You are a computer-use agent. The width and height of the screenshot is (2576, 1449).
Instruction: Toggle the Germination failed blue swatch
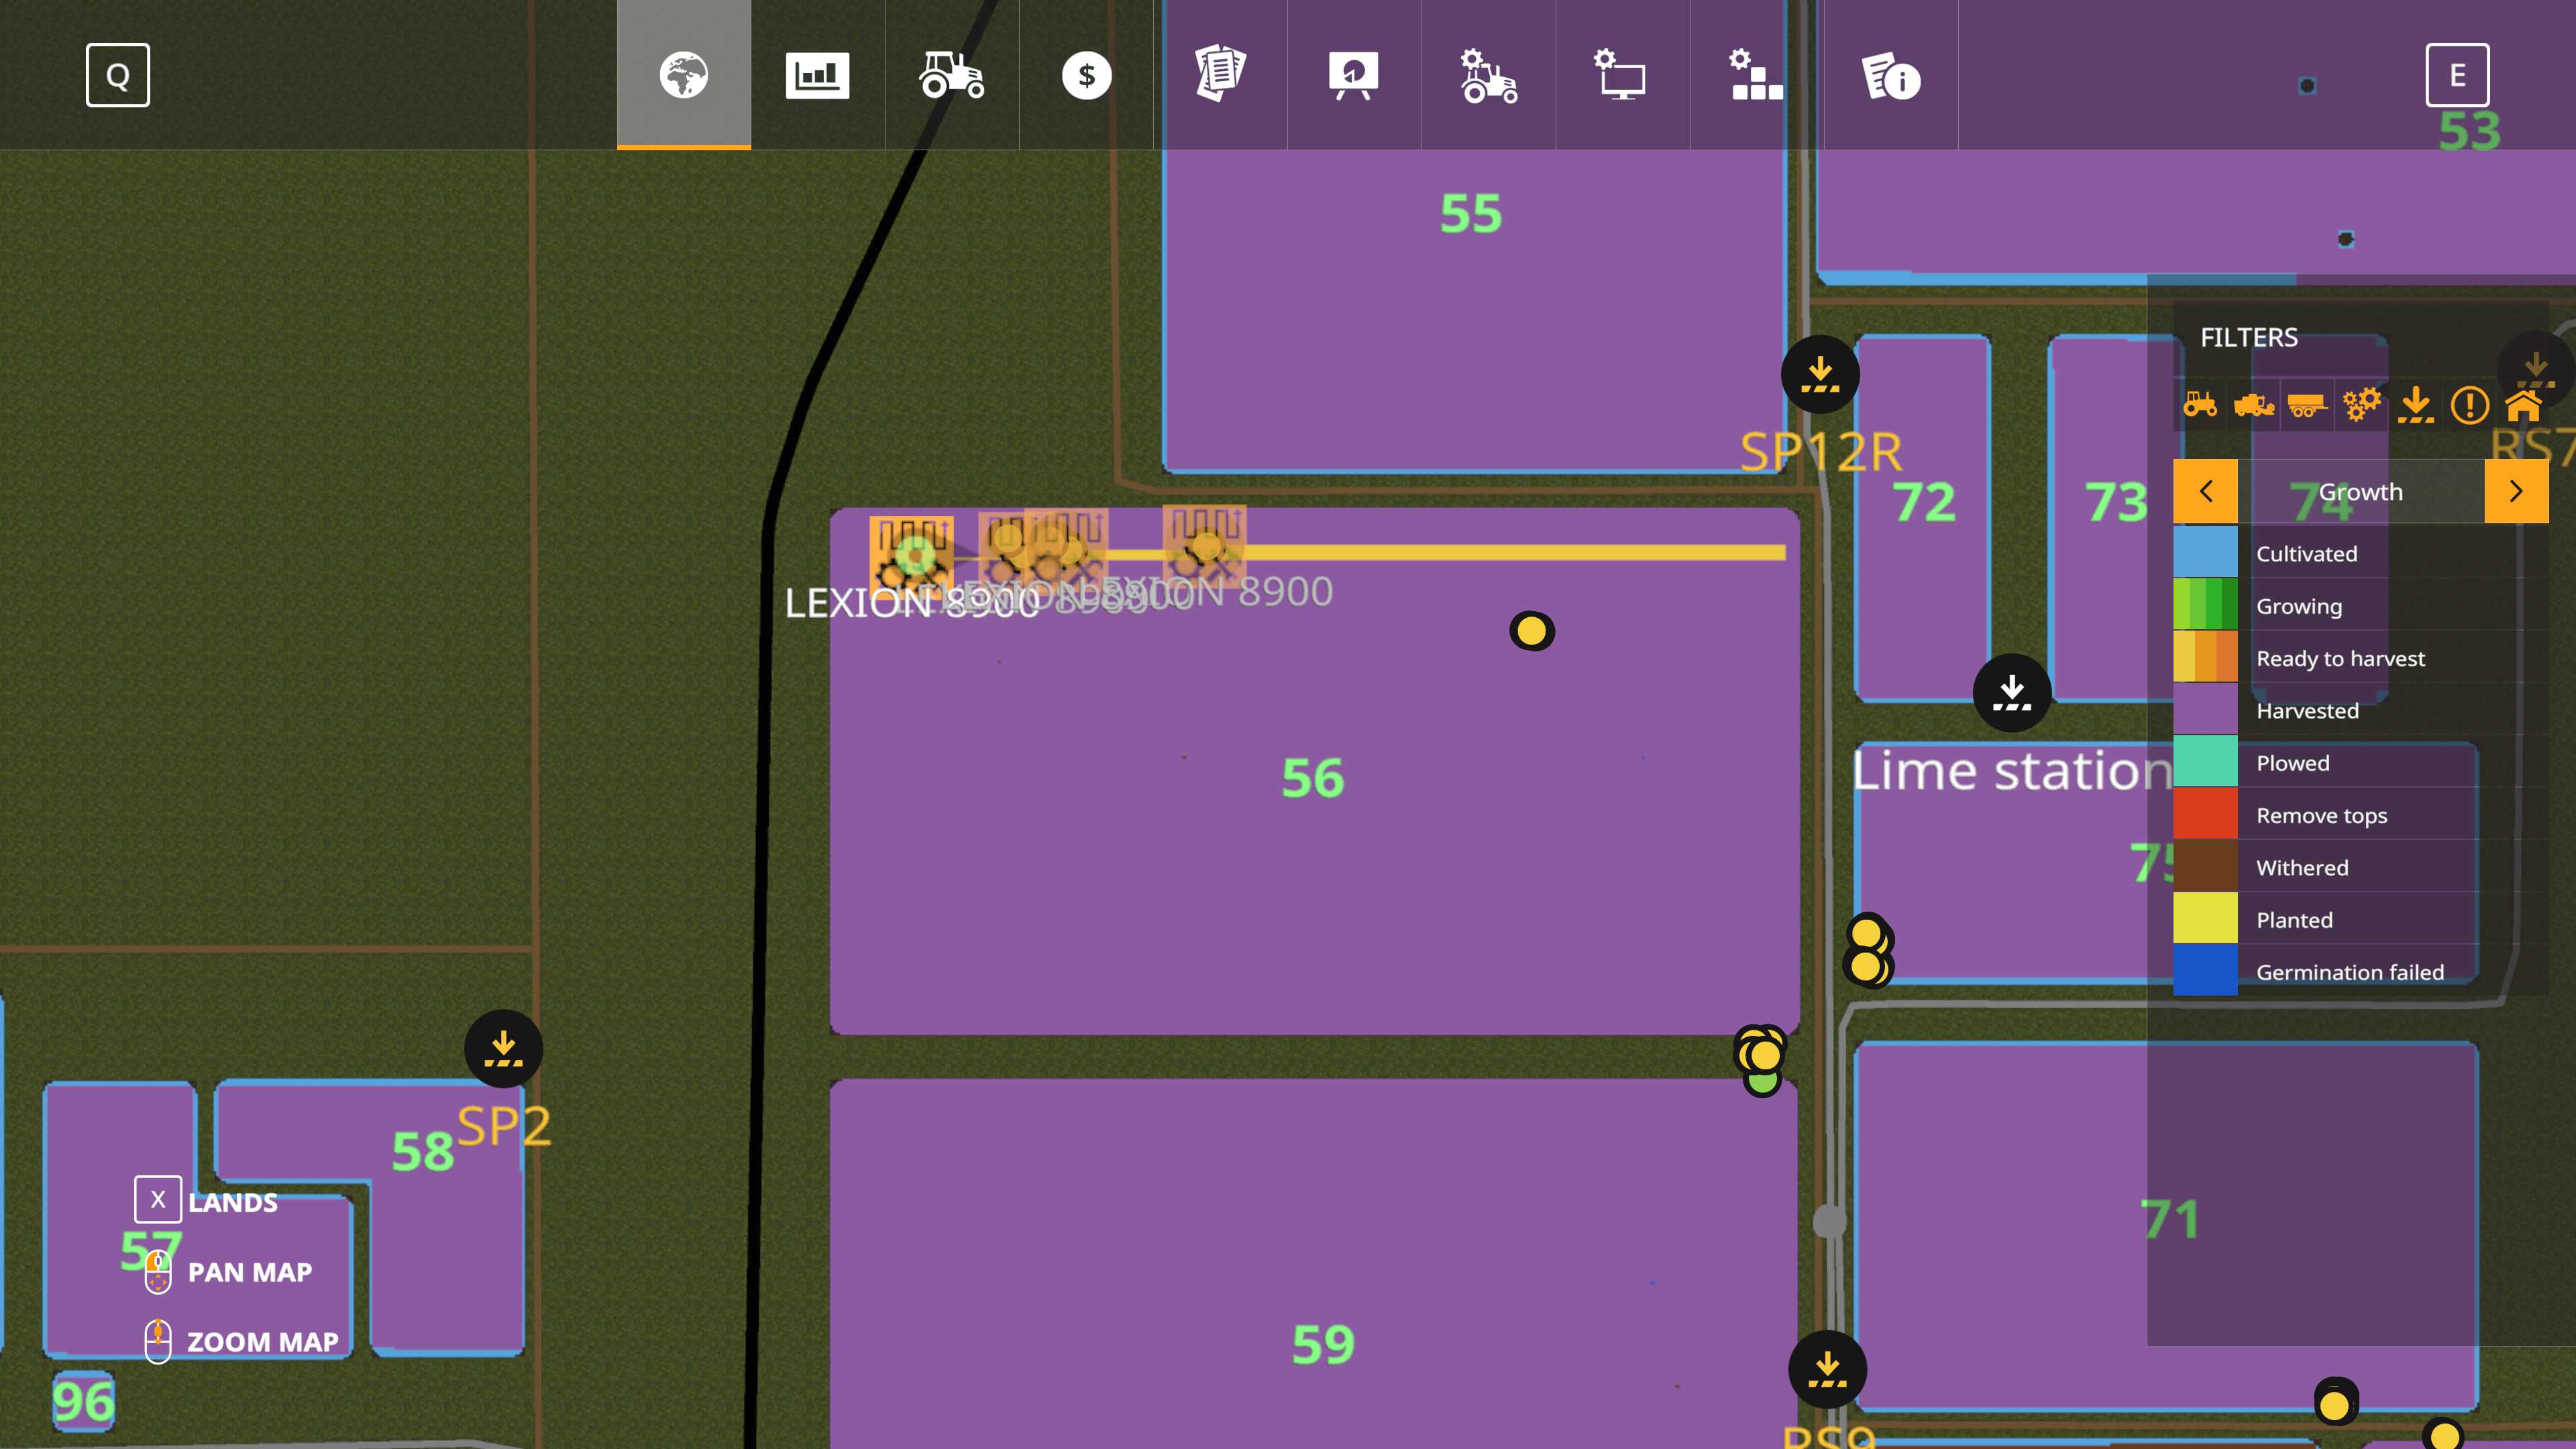pyautogui.click(x=2205, y=970)
